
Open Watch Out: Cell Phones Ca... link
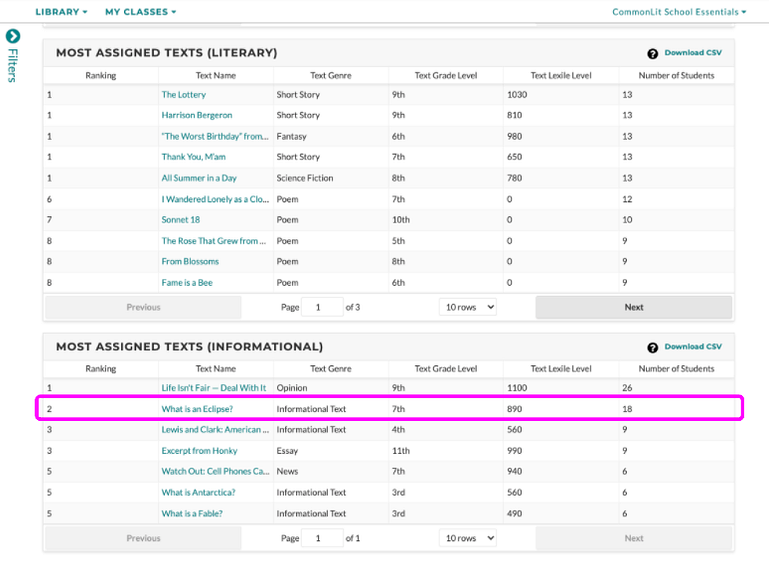point(215,471)
